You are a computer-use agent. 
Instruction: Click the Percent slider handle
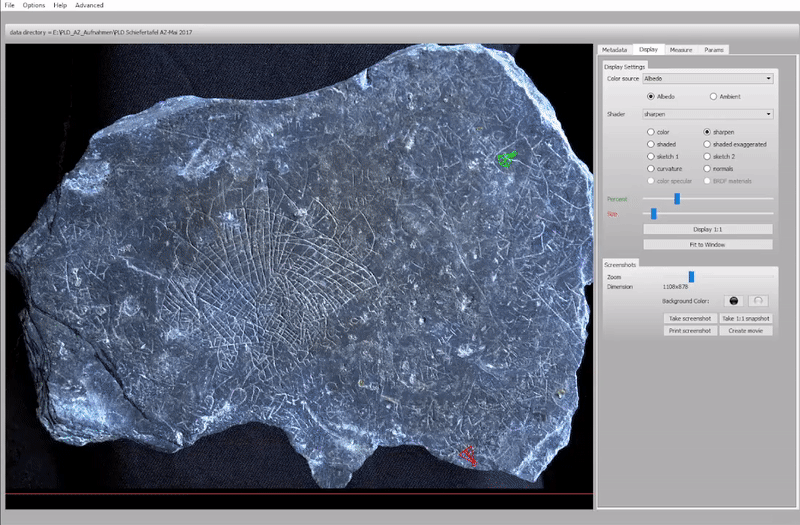click(677, 199)
